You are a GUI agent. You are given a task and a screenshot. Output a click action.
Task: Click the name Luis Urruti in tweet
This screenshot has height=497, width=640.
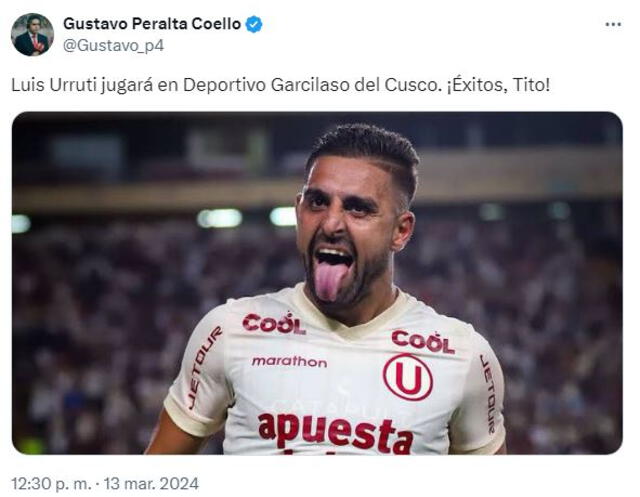pyautogui.click(x=54, y=85)
